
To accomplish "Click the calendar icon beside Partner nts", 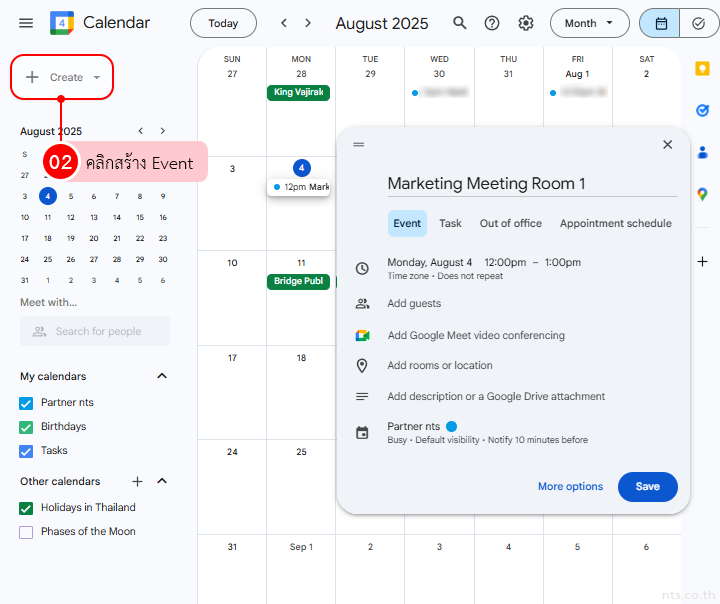I will click(362, 433).
